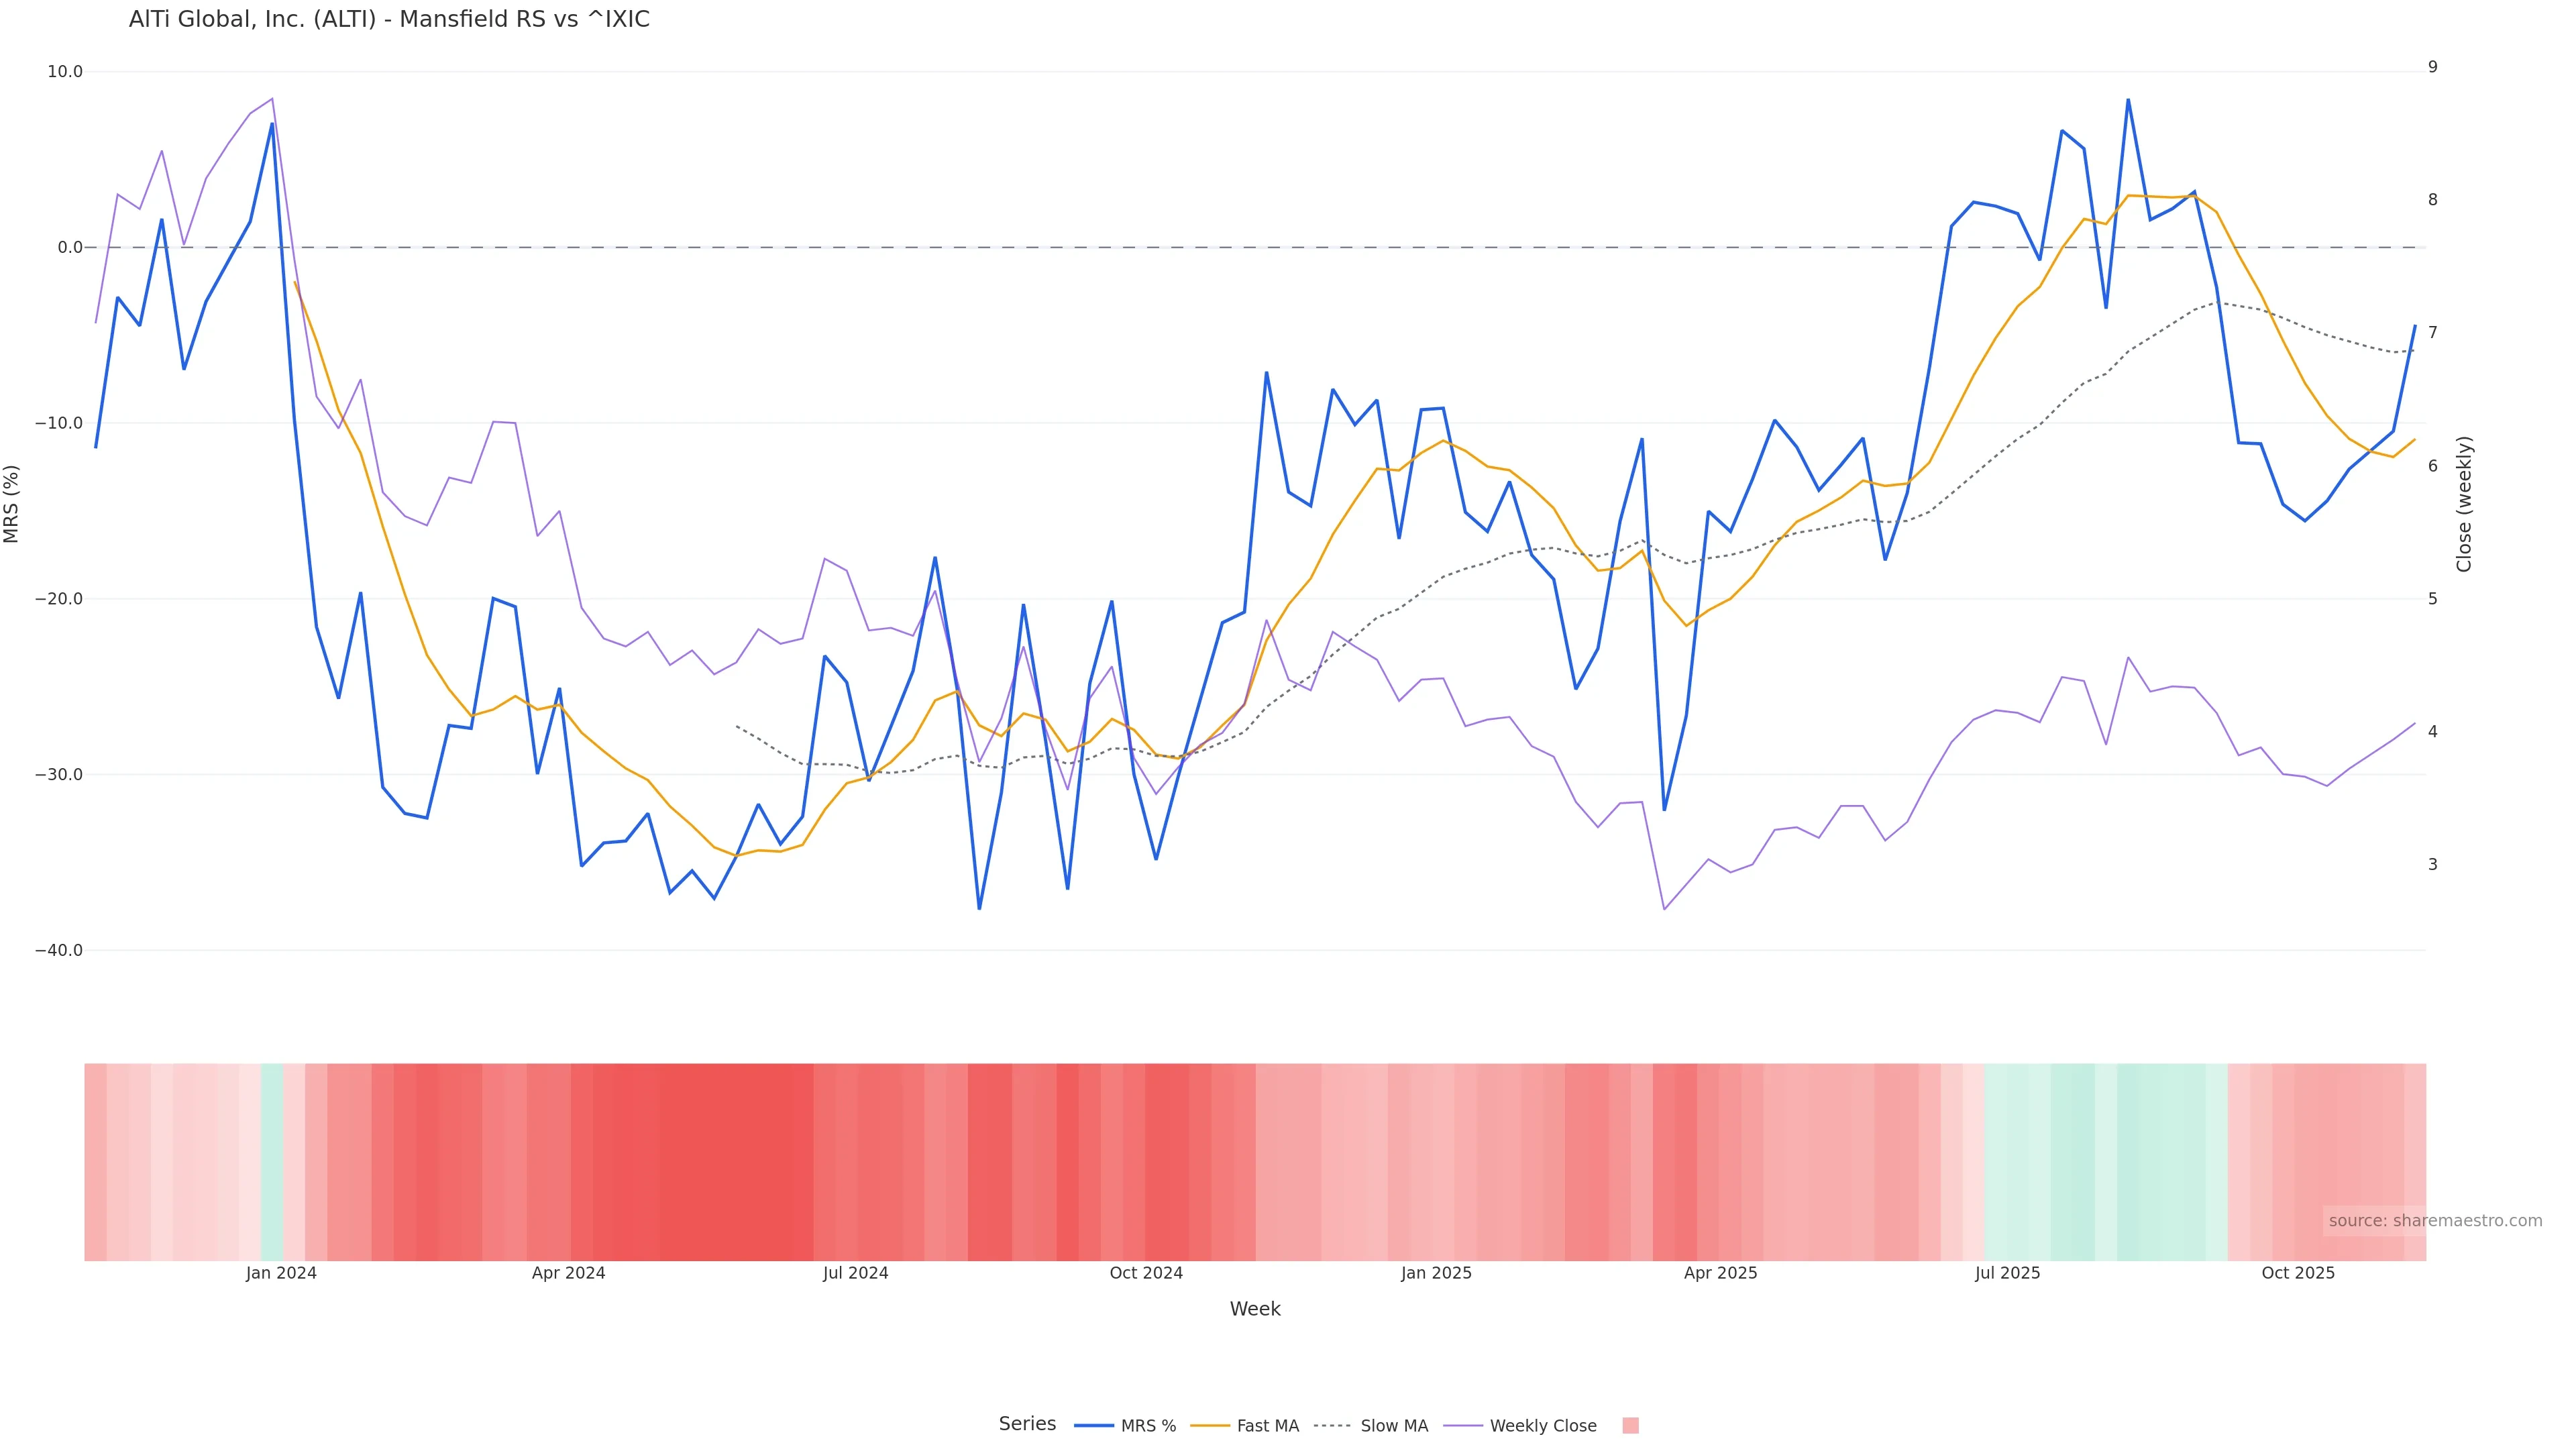Click the Jan 2025 date tick label
This screenshot has height=1449, width=2576.
(1436, 1273)
